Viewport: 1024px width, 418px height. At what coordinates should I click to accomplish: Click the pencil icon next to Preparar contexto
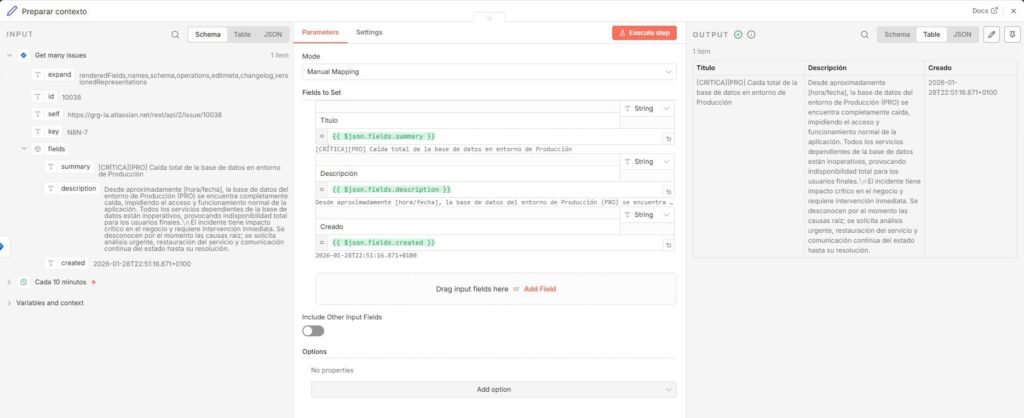click(12, 11)
